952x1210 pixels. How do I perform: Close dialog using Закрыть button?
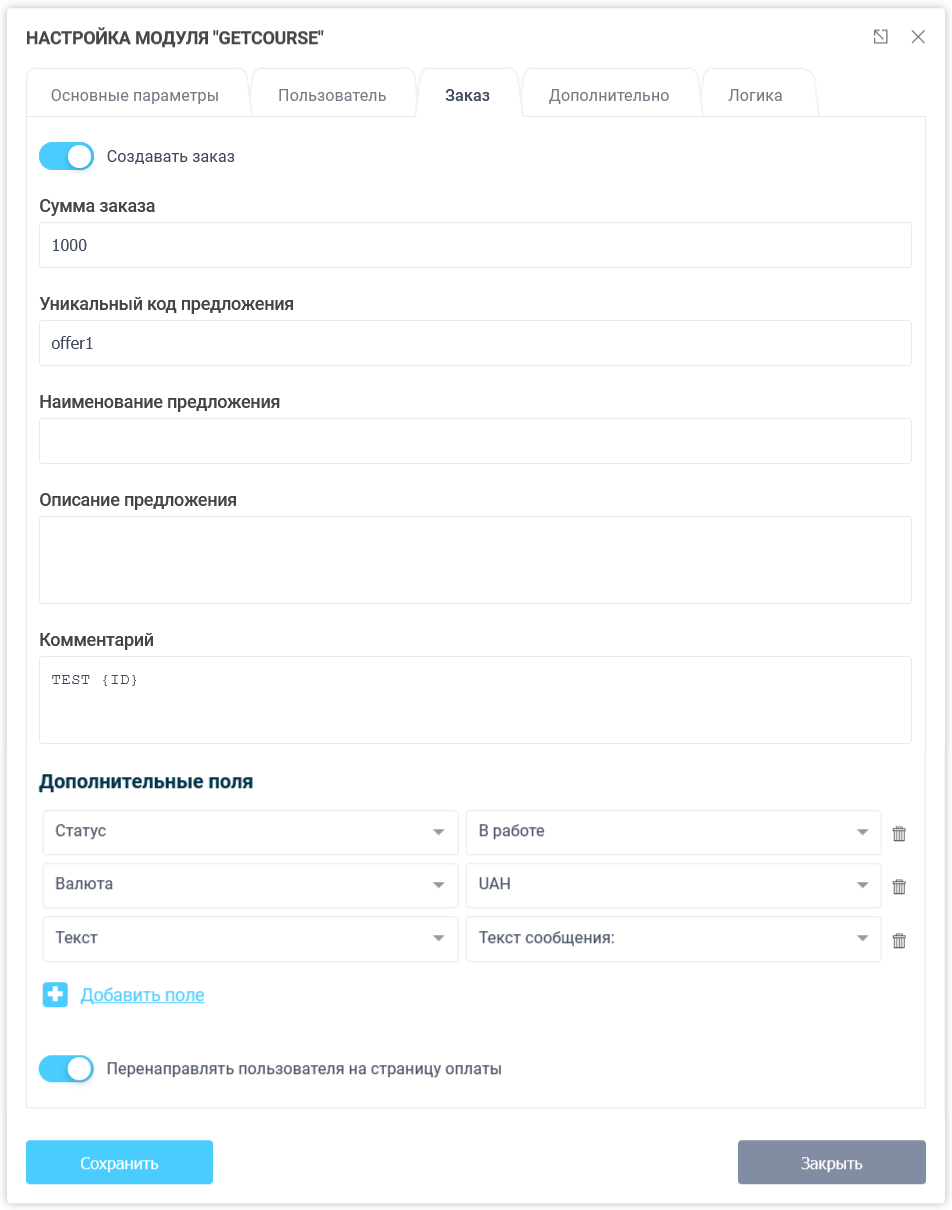[x=832, y=1162]
